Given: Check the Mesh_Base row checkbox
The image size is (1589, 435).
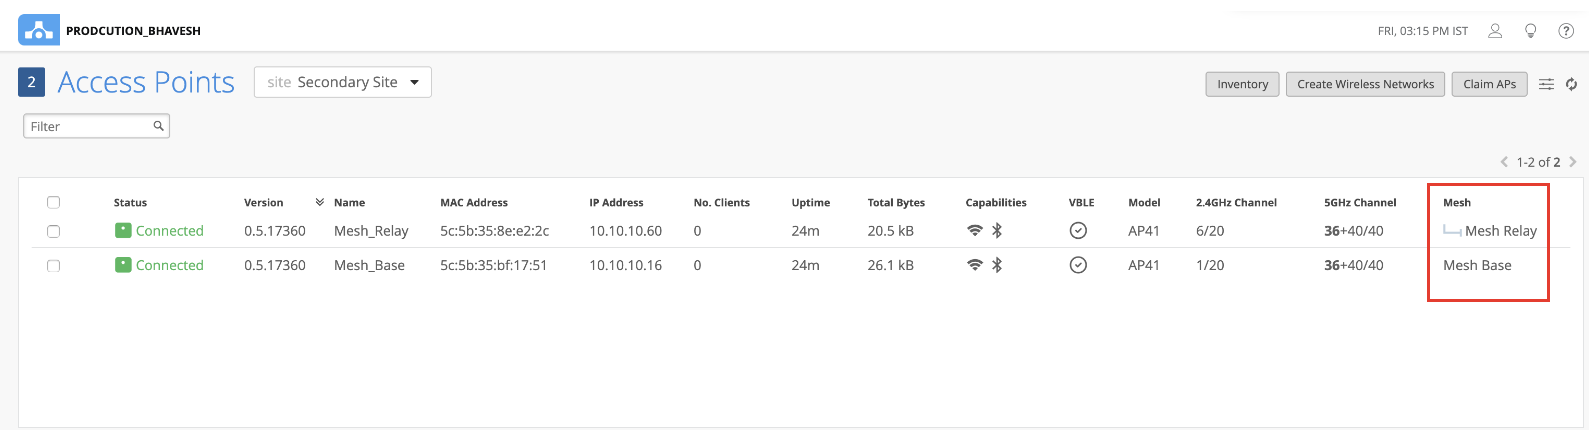Looking at the screenshot, I should click(x=54, y=266).
